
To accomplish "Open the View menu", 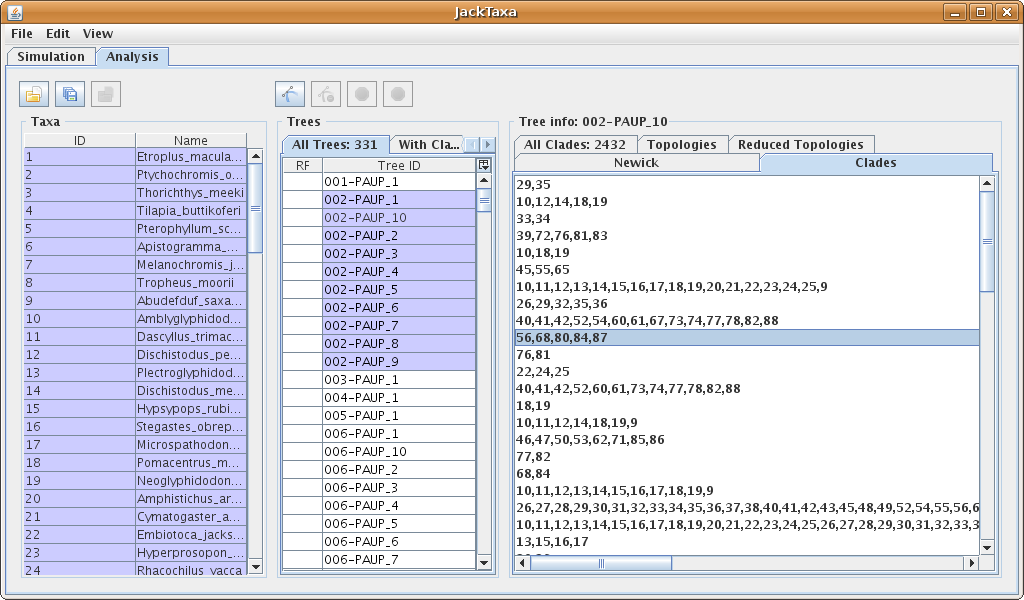I will pyautogui.click(x=98, y=33).
